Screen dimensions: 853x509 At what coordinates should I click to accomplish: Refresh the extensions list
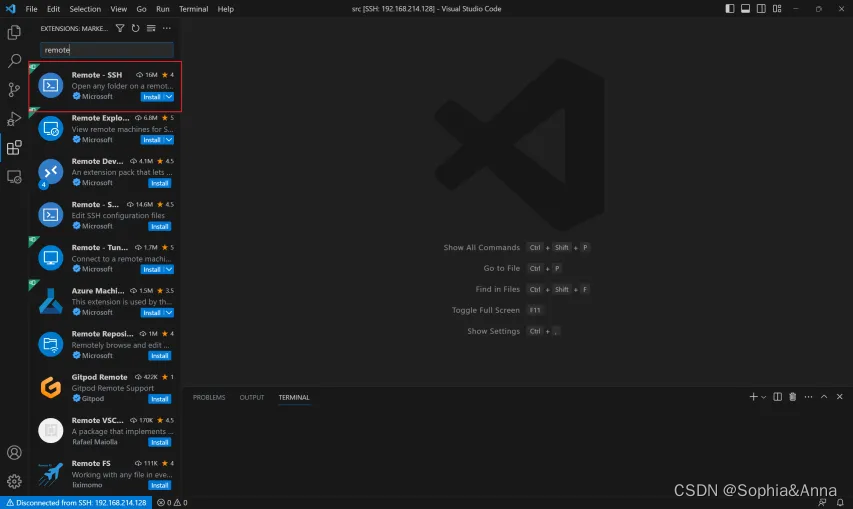(x=135, y=28)
